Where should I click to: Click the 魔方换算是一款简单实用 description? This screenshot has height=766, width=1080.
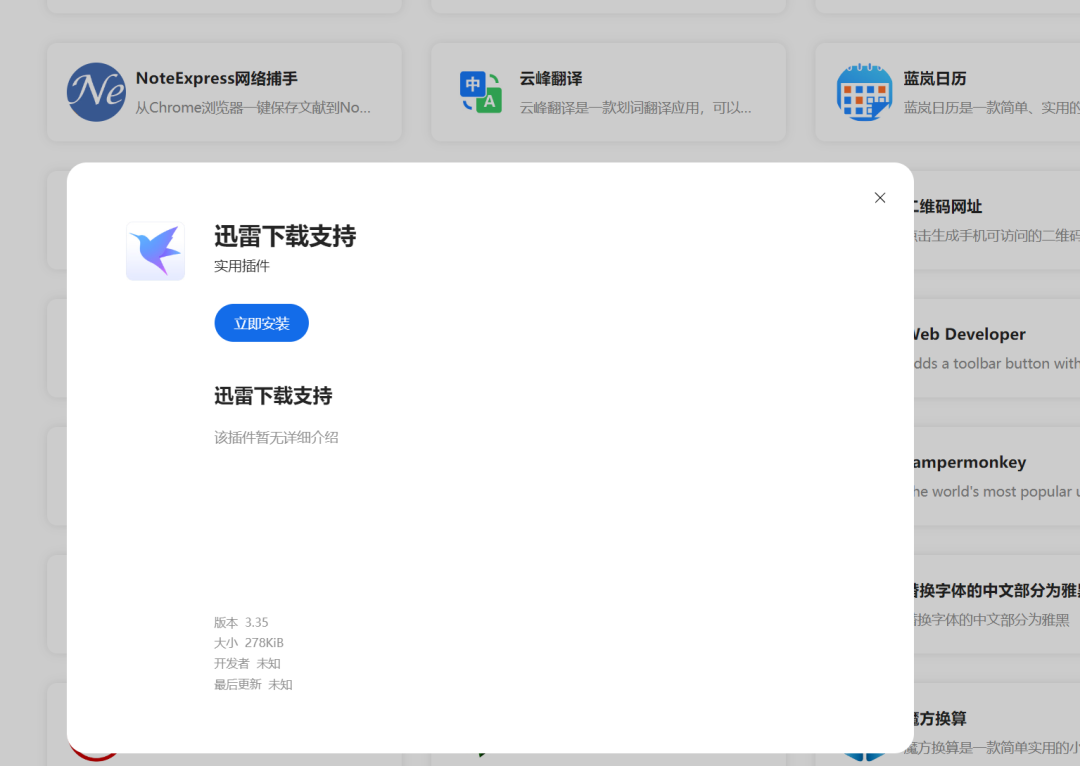click(x=992, y=747)
